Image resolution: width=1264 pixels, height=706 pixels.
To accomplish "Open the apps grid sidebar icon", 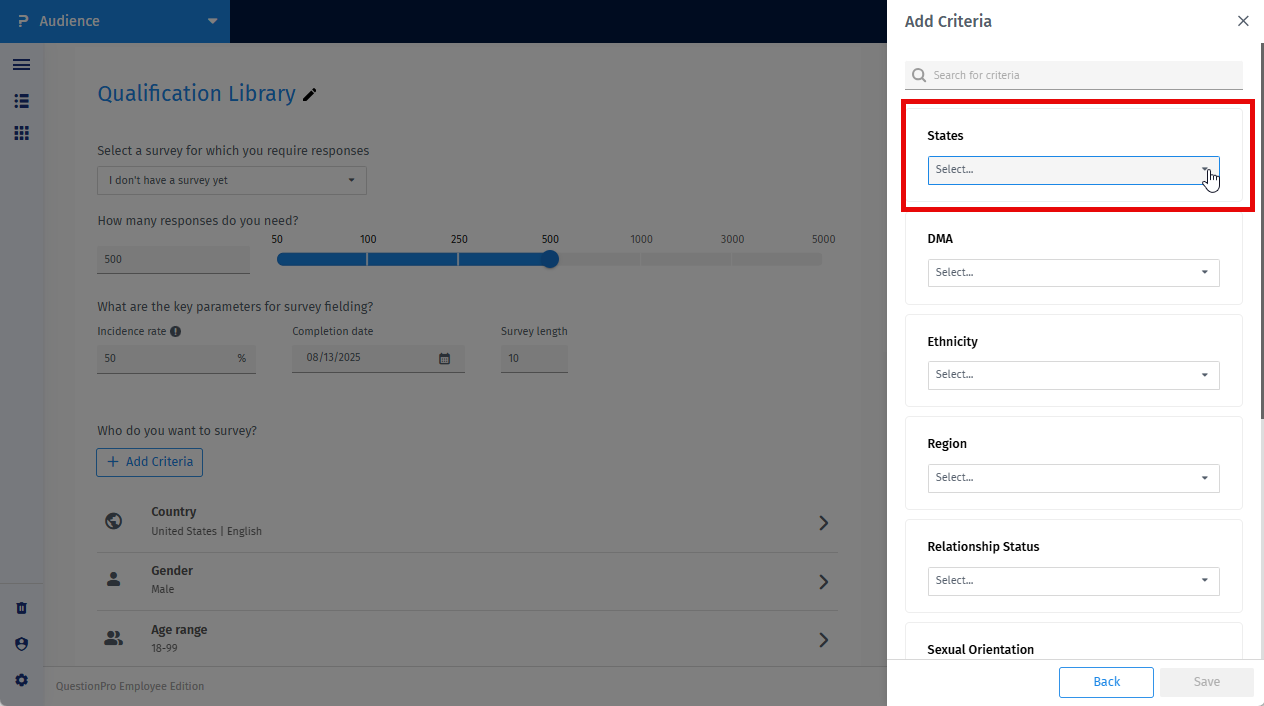I will [x=21, y=133].
